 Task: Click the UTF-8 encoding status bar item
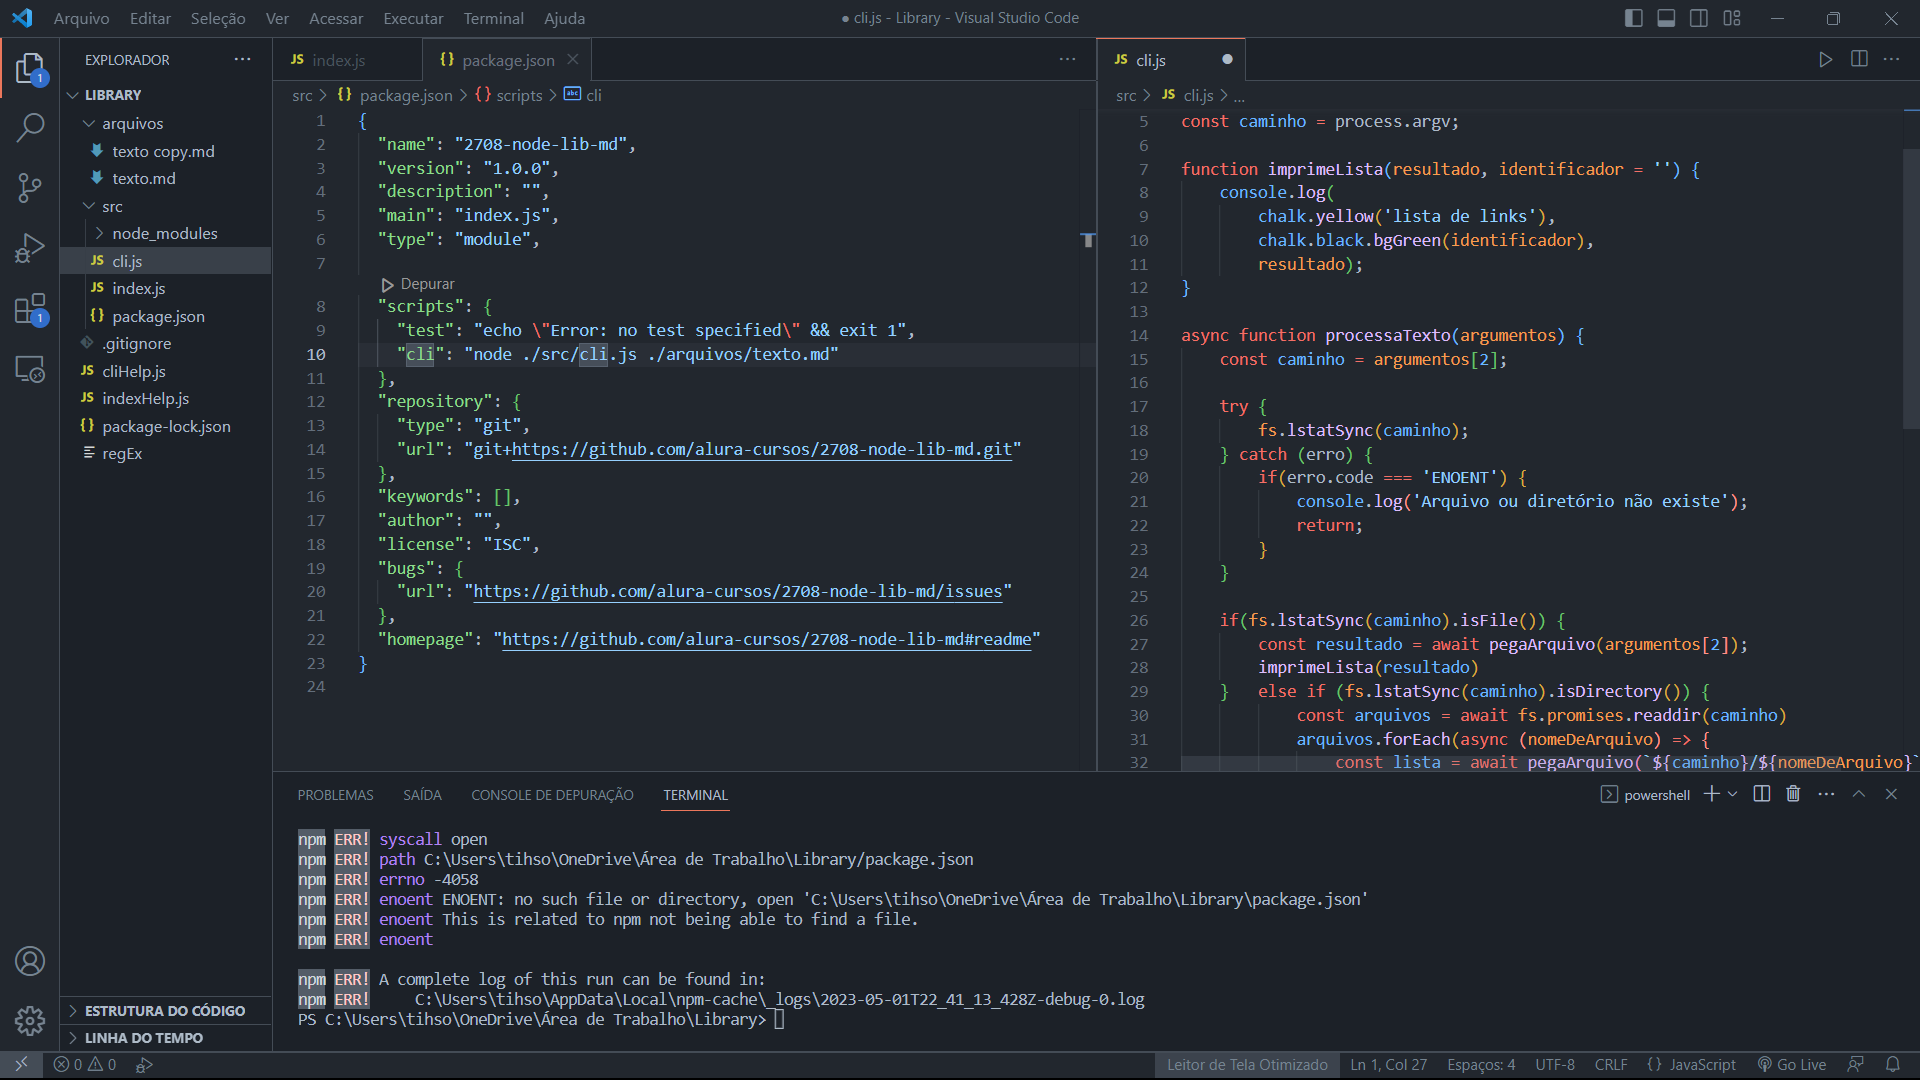coord(1556,1064)
